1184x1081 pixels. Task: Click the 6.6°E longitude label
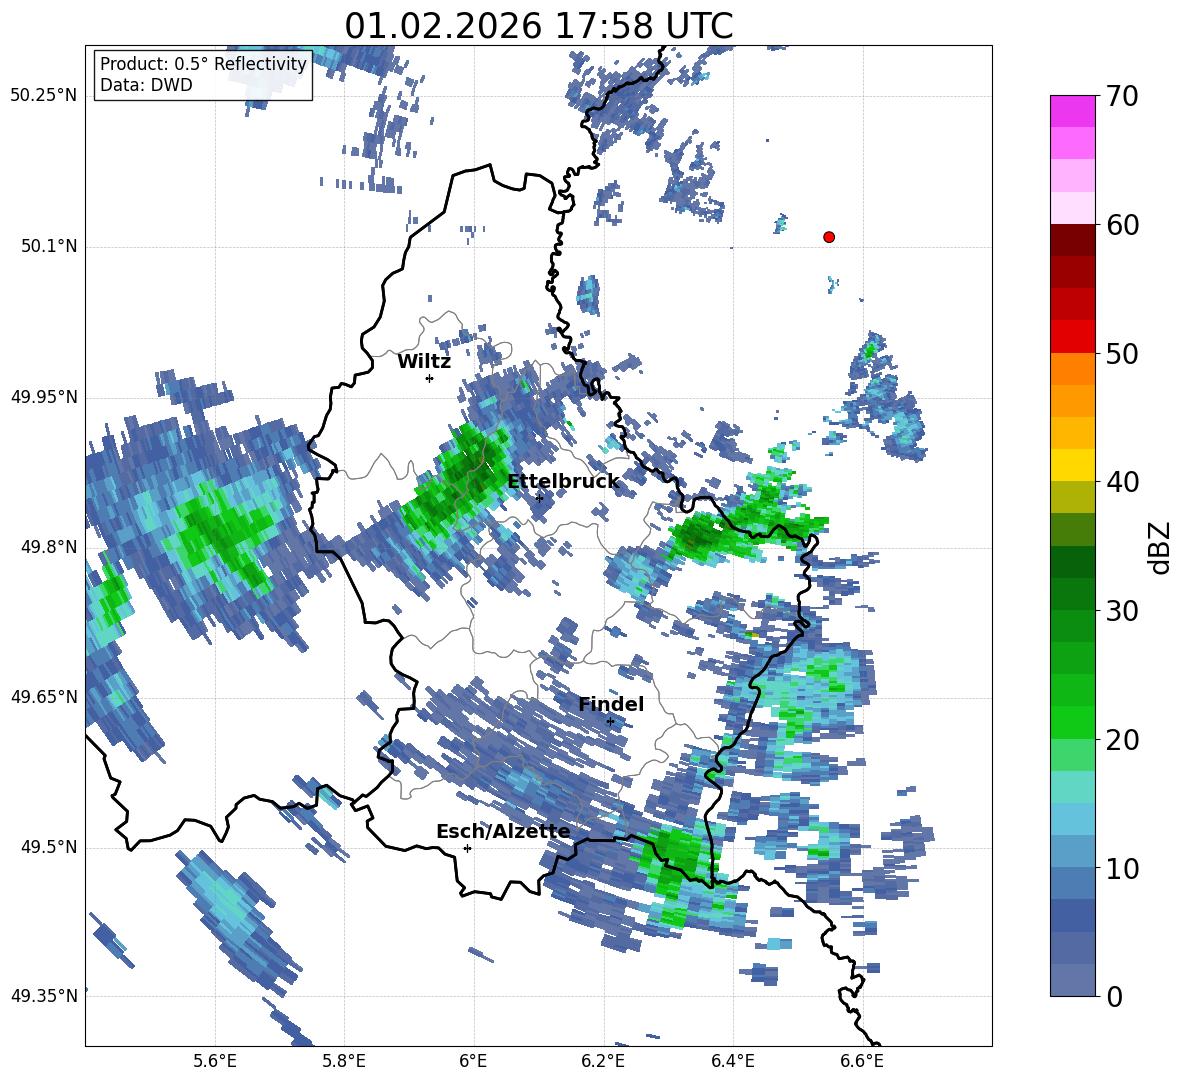pyautogui.click(x=862, y=1061)
